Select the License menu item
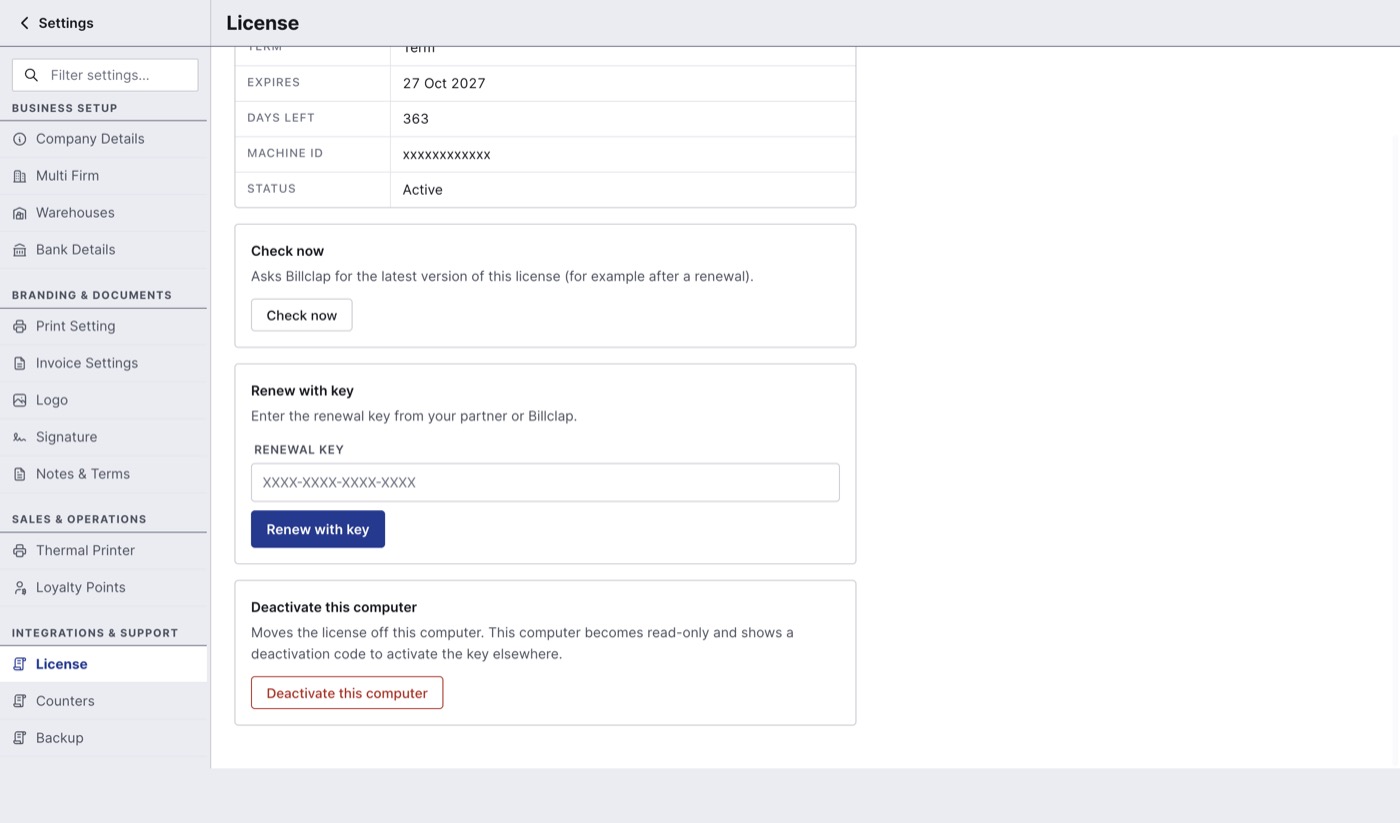The height and width of the screenshot is (823, 1400). (x=104, y=664)
